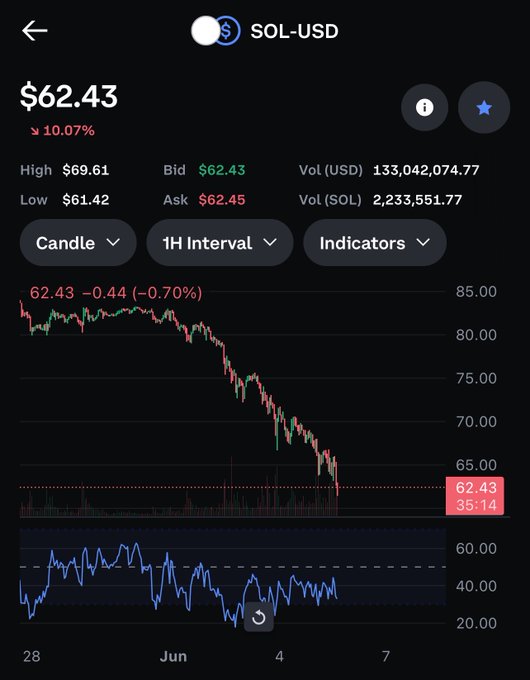Tap the candle readout 62.43 −0.44 (−0.70%)
The height and width of the screenshot is (680, 530).
[x=116, y=293]
